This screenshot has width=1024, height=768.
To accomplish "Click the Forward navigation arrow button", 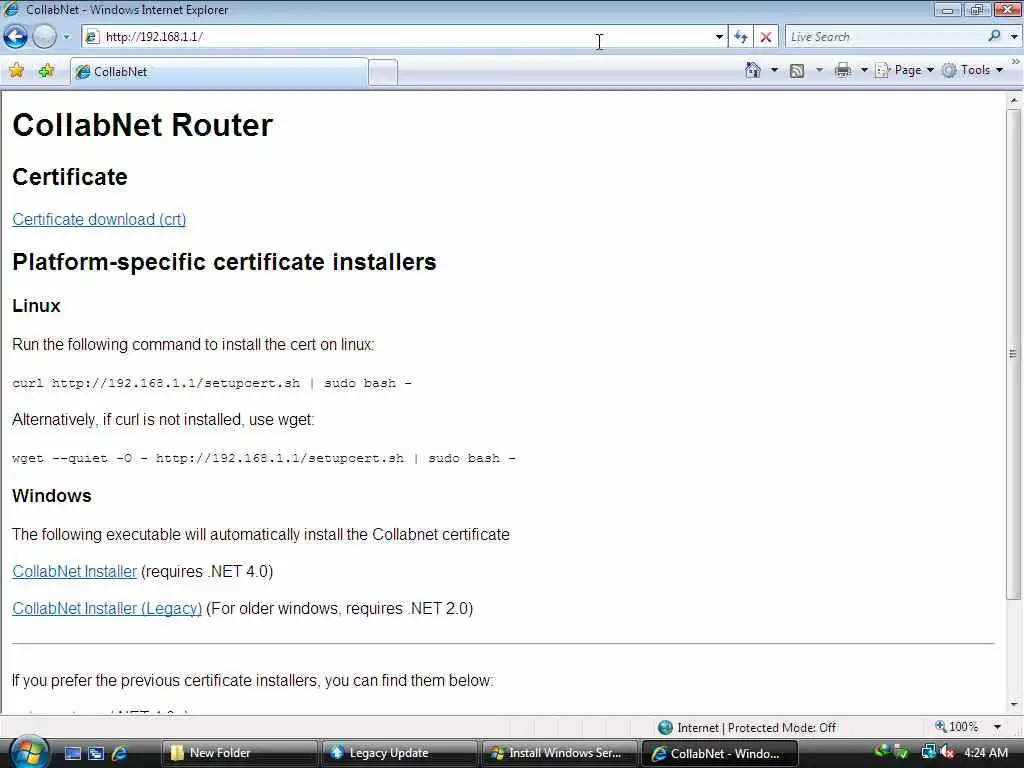I will (x=44, y=37).
